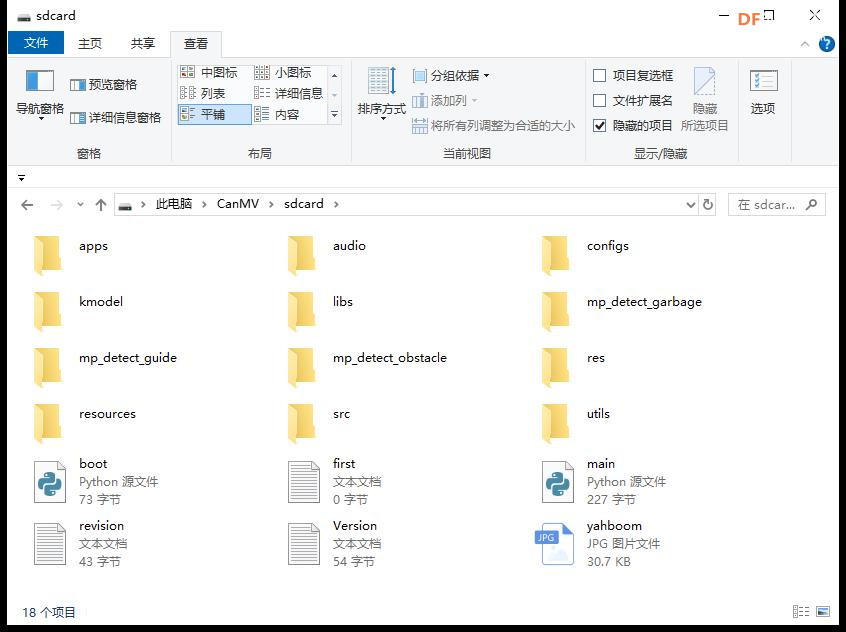Image resolution: width=846 pixels, height=632 pixels.
Task: Toggle file name extensions checkbox
Action: point(600,100)
